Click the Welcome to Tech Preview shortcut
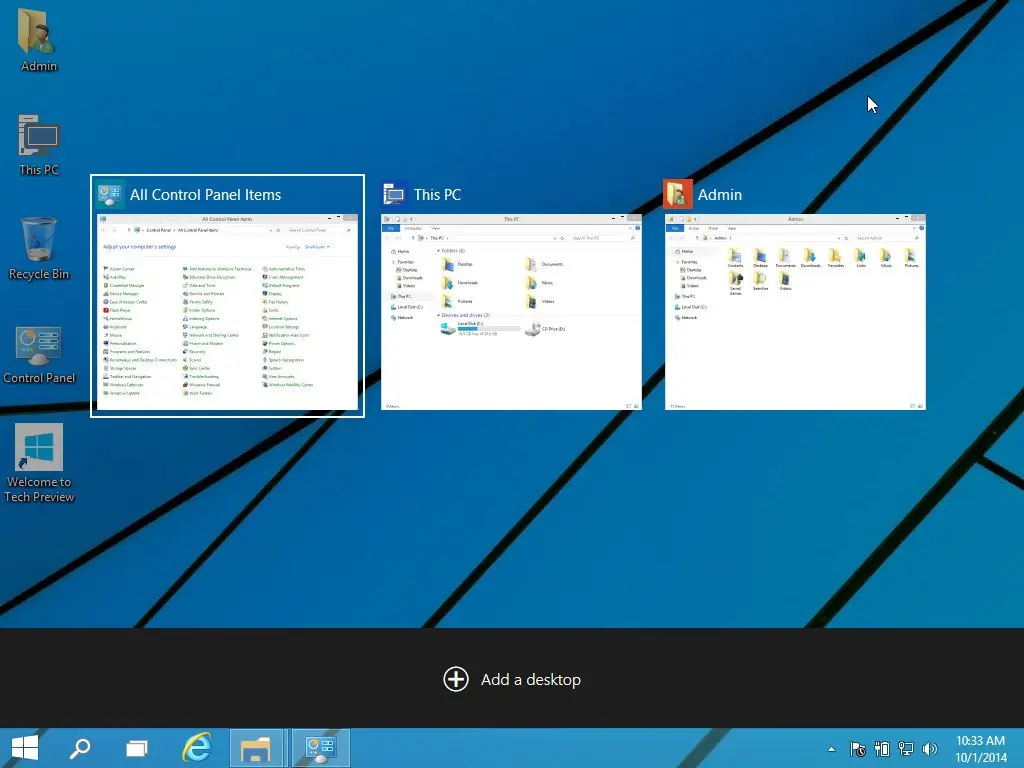The height and width of the screenshot is (768, 1024). [39, 464]
